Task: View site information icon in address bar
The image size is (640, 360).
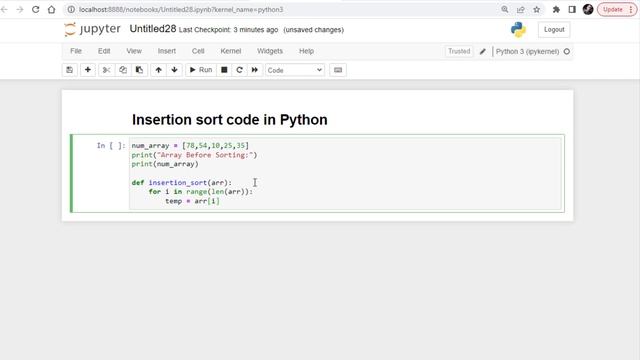Action: 71,9
